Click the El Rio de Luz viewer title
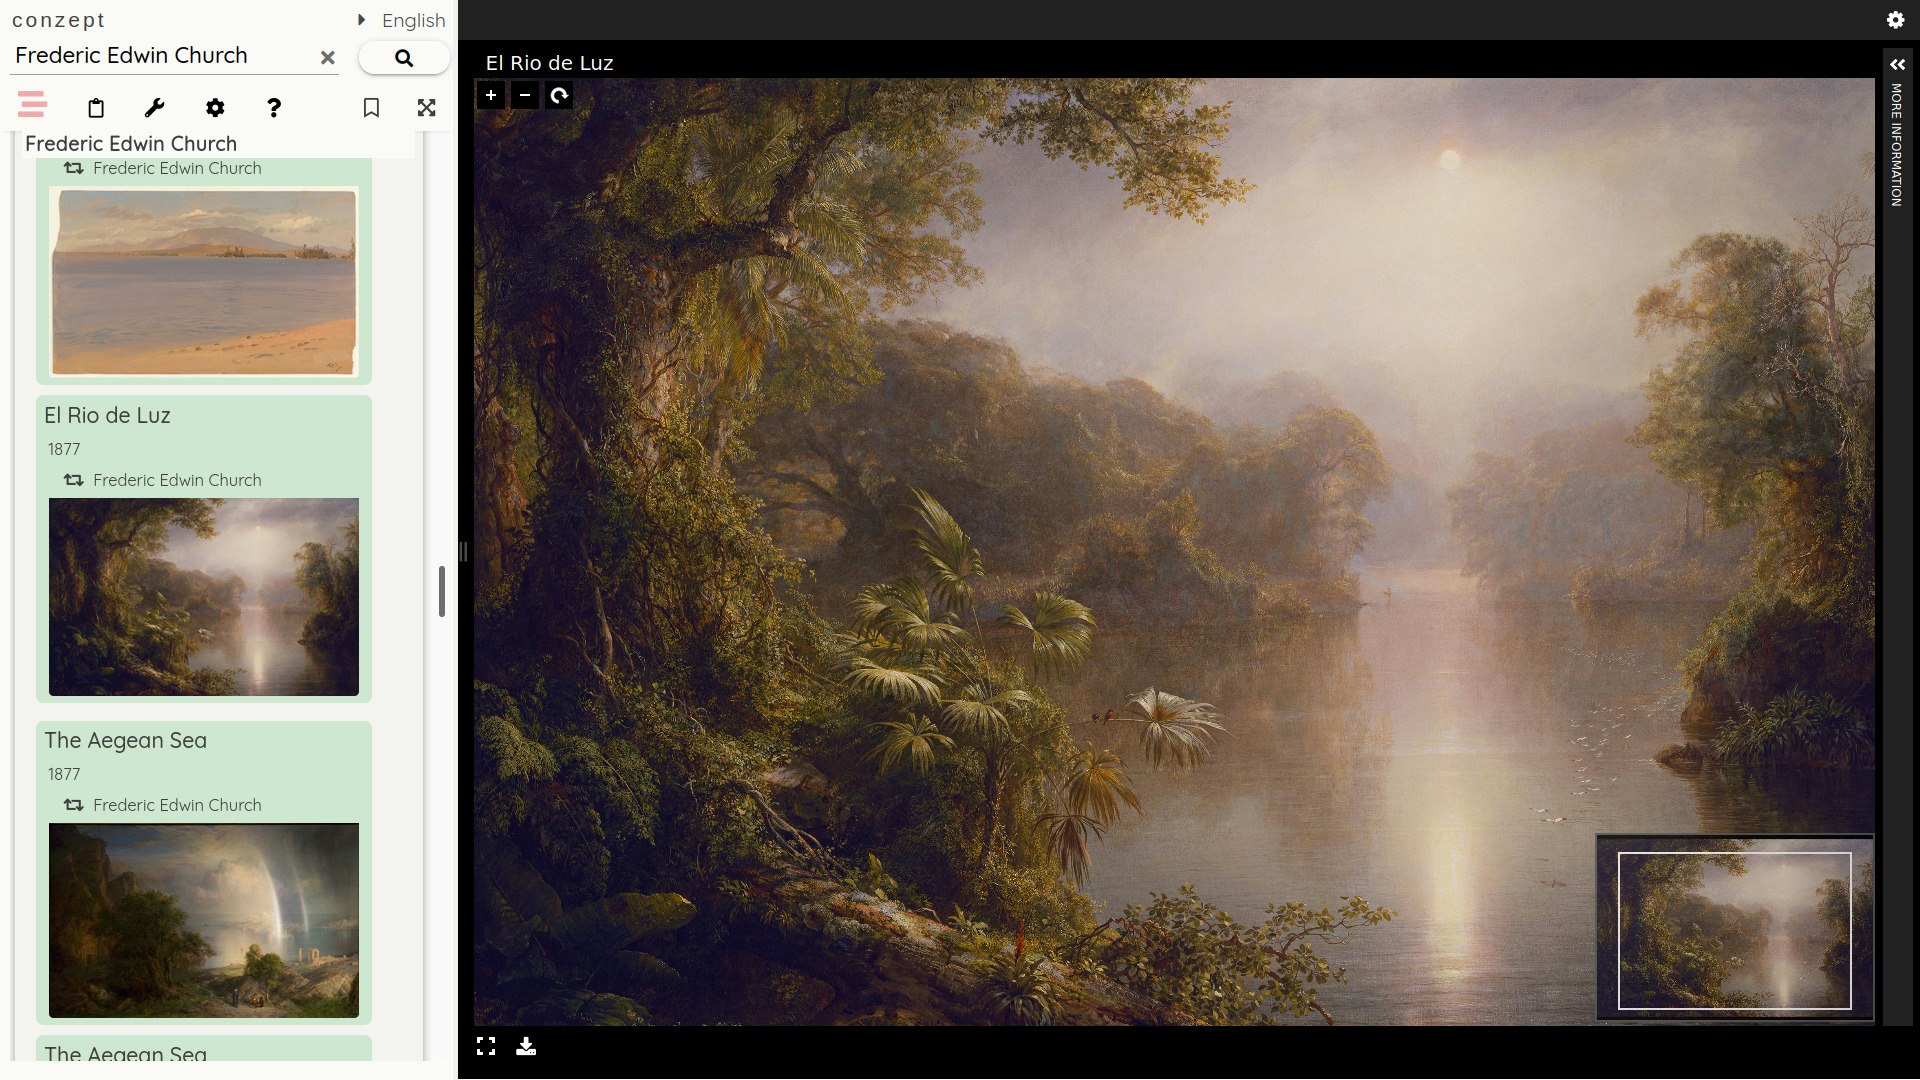Screen dimensions: 1920x1080 point(549,63)
